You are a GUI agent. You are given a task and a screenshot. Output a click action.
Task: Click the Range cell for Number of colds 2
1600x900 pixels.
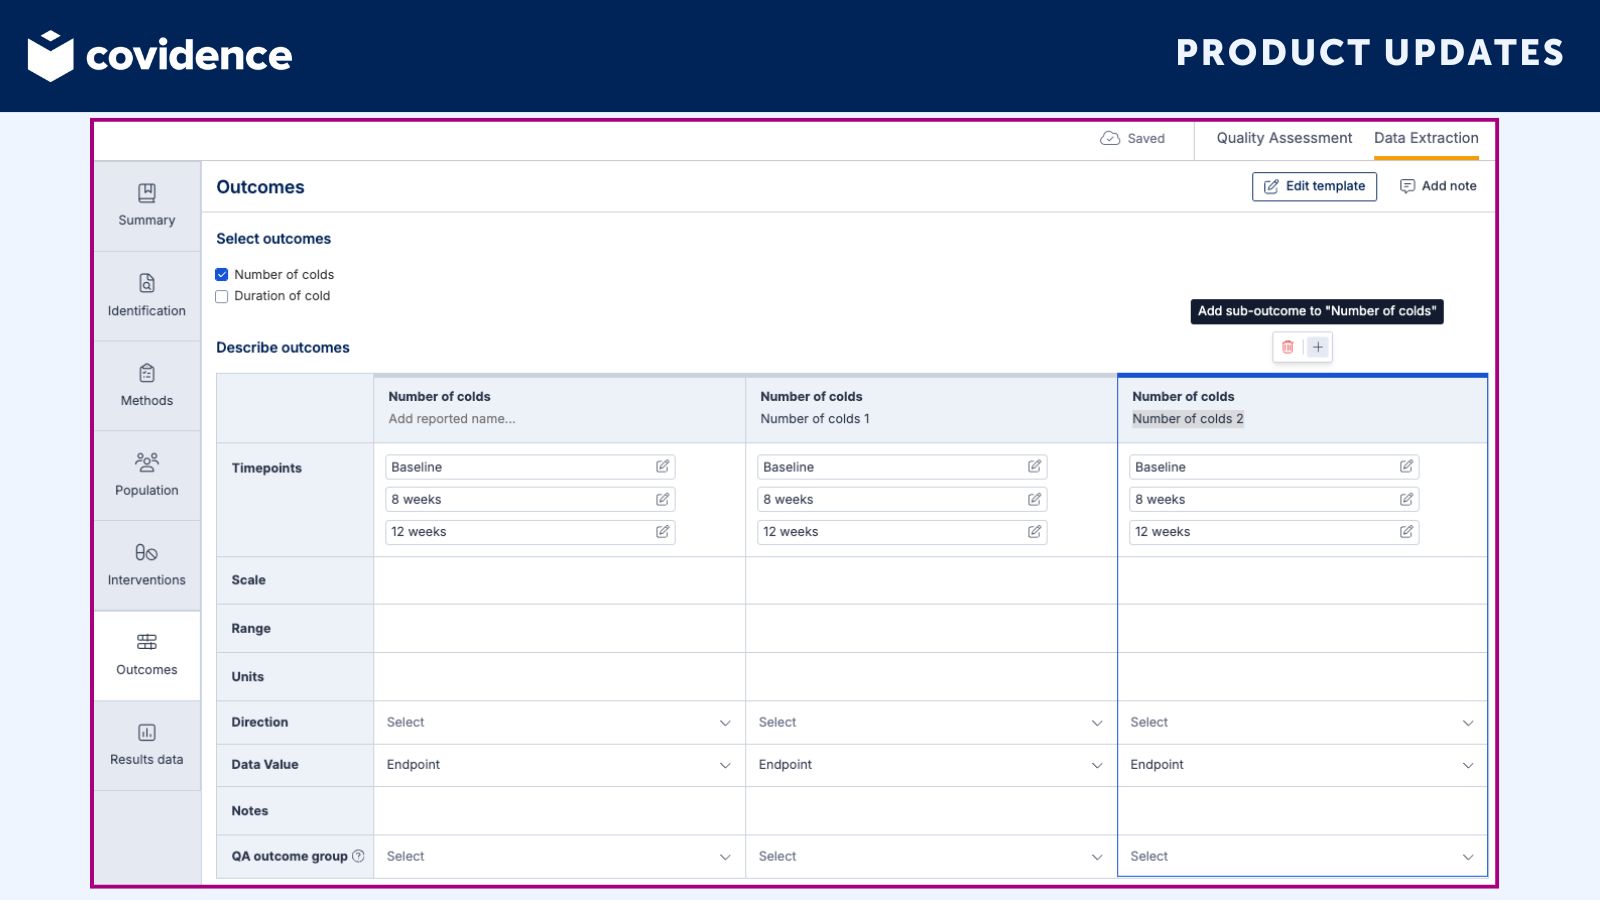click(1302, 628)
